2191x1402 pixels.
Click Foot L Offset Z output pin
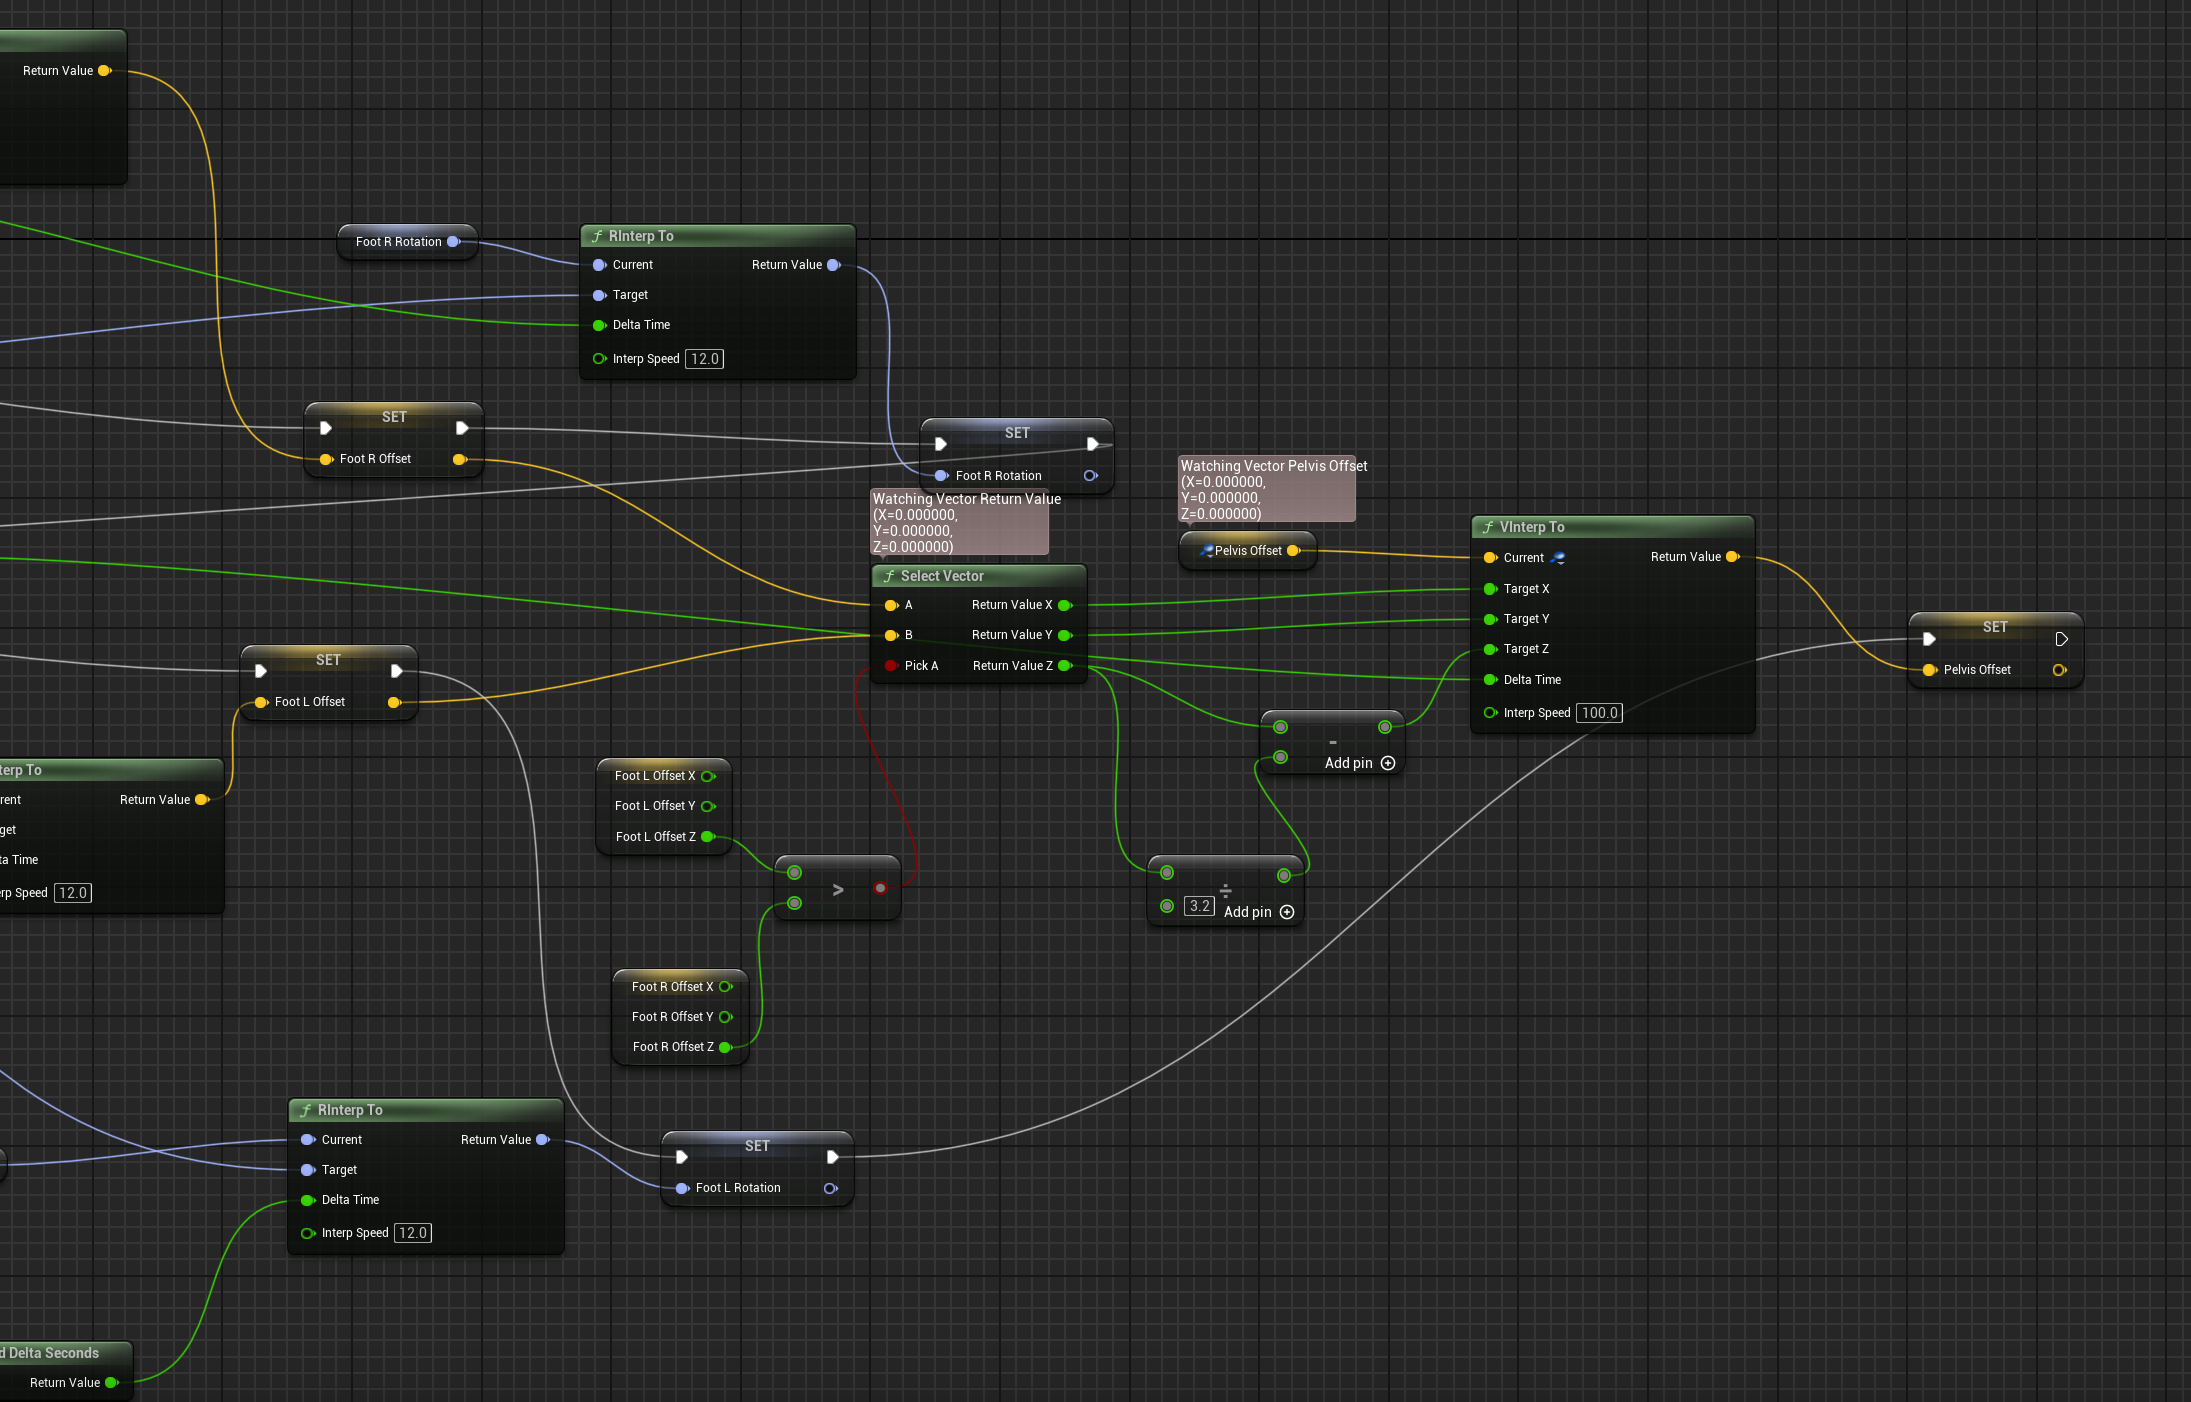[708, 837]
